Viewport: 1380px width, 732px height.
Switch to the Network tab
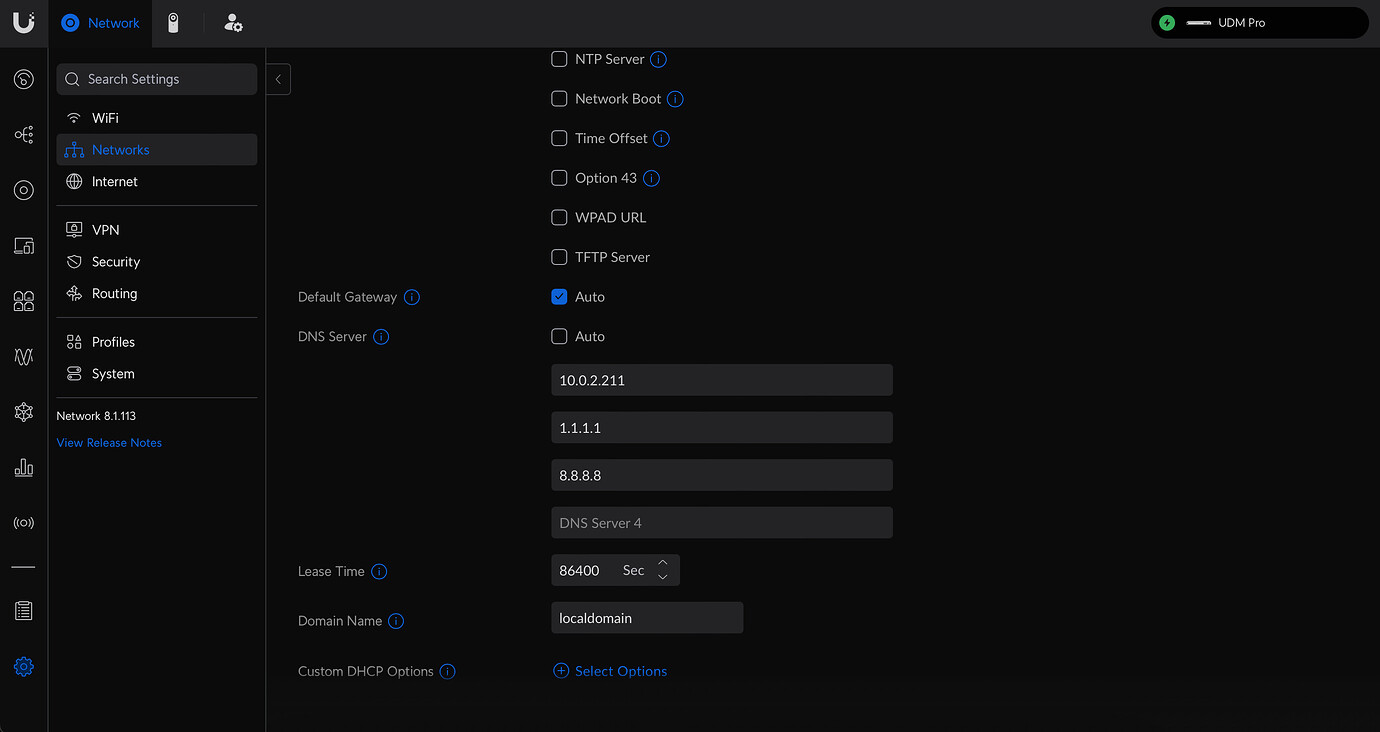click(x=100, y=22)
